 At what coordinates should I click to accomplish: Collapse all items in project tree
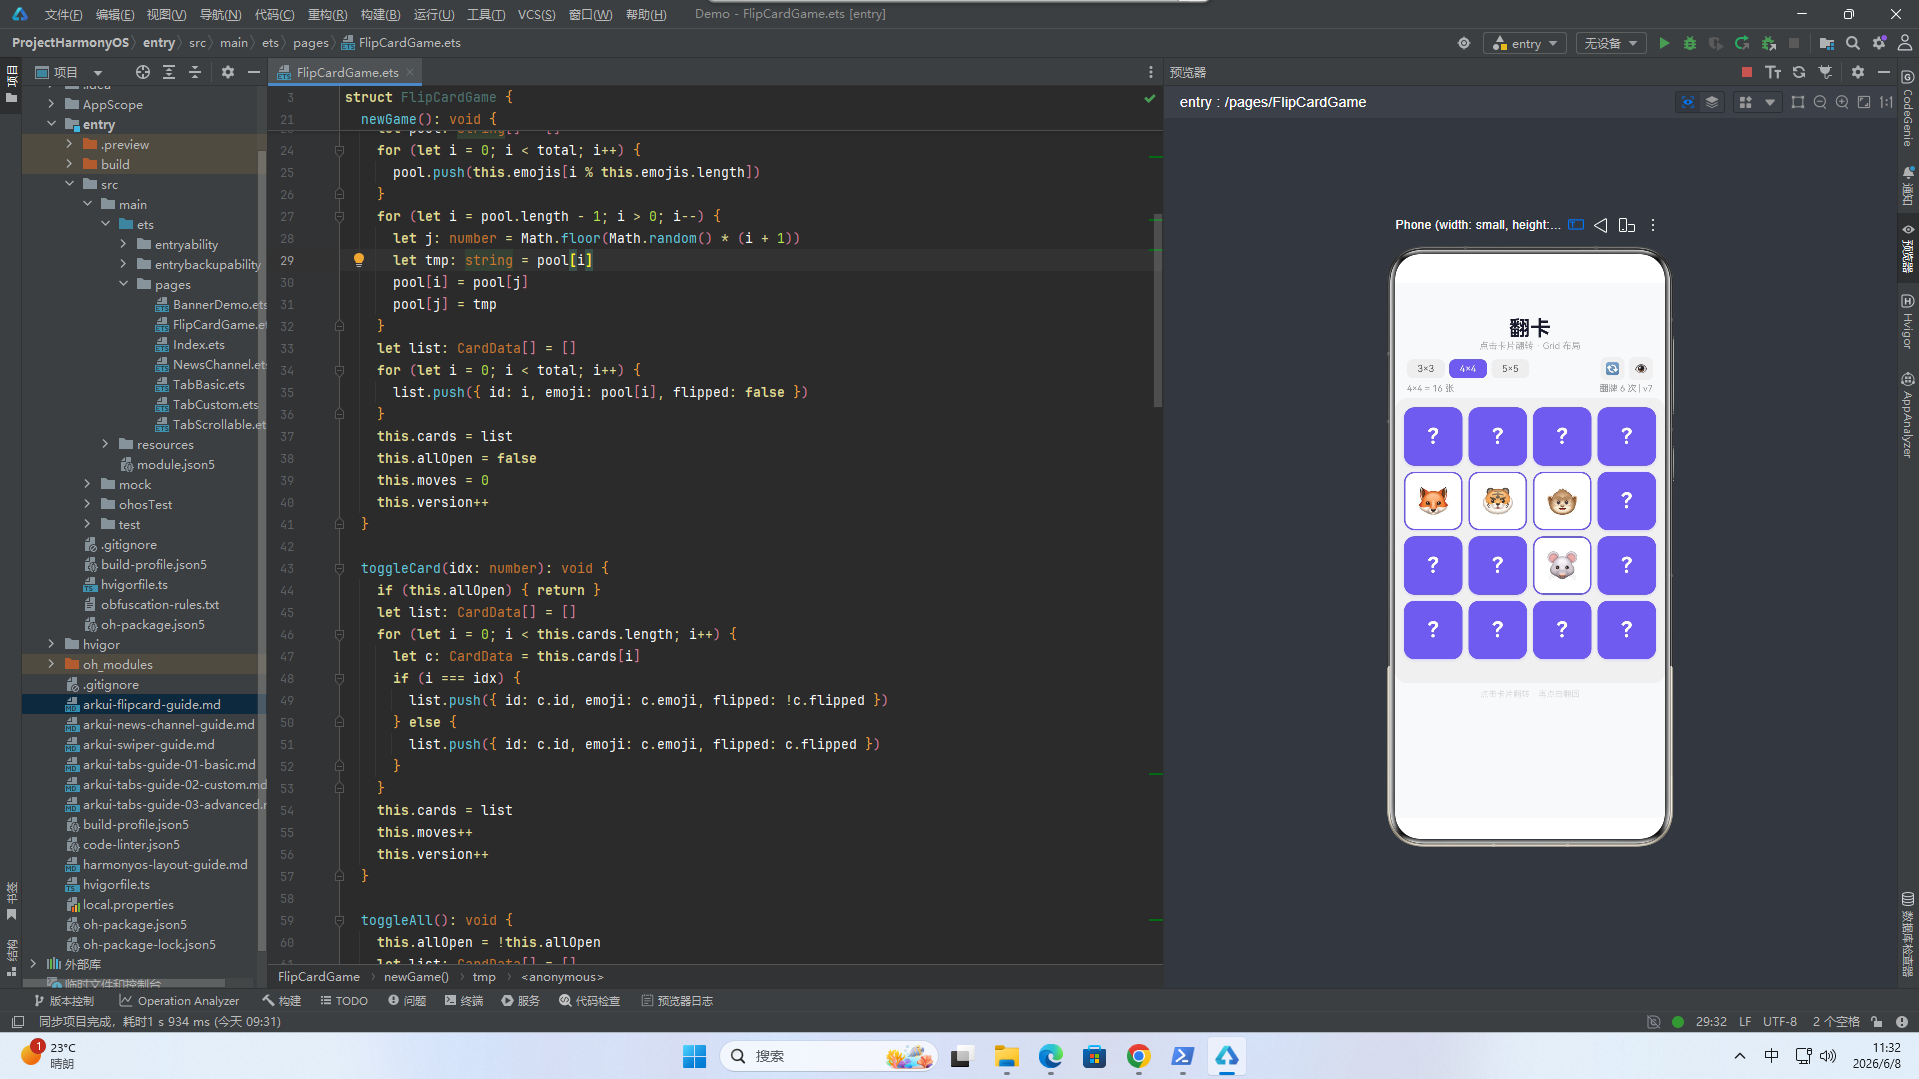(x=195, y=72)
